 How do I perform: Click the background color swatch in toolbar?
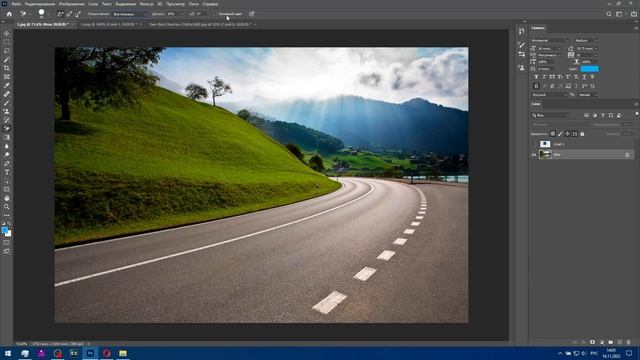[x=9, y=234]
